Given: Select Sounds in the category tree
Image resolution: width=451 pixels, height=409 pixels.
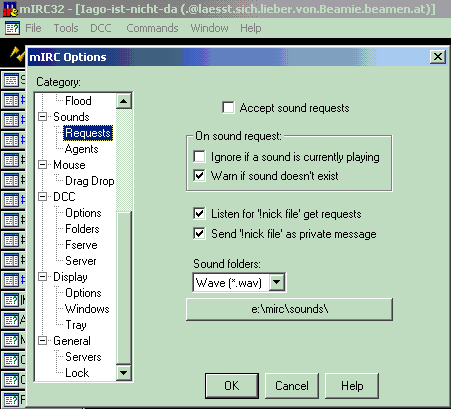Looking at the screenshot, I should [71, 117].
